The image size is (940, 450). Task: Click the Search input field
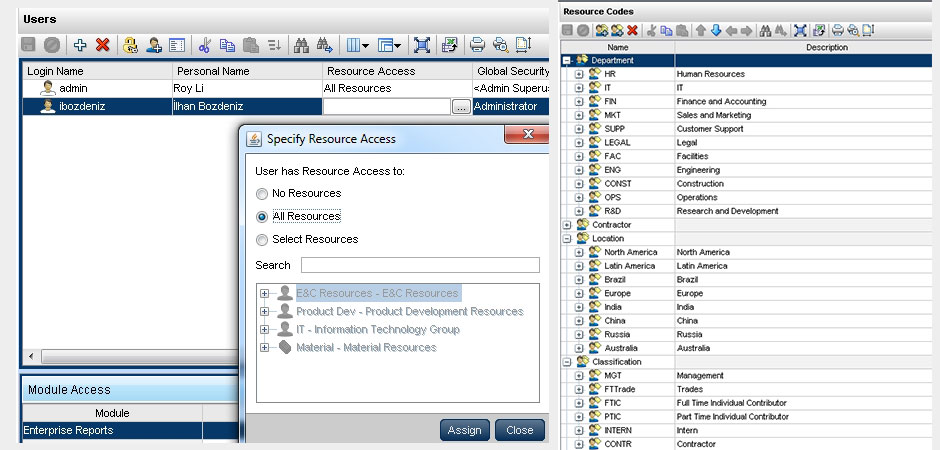(x=420, y=265)
